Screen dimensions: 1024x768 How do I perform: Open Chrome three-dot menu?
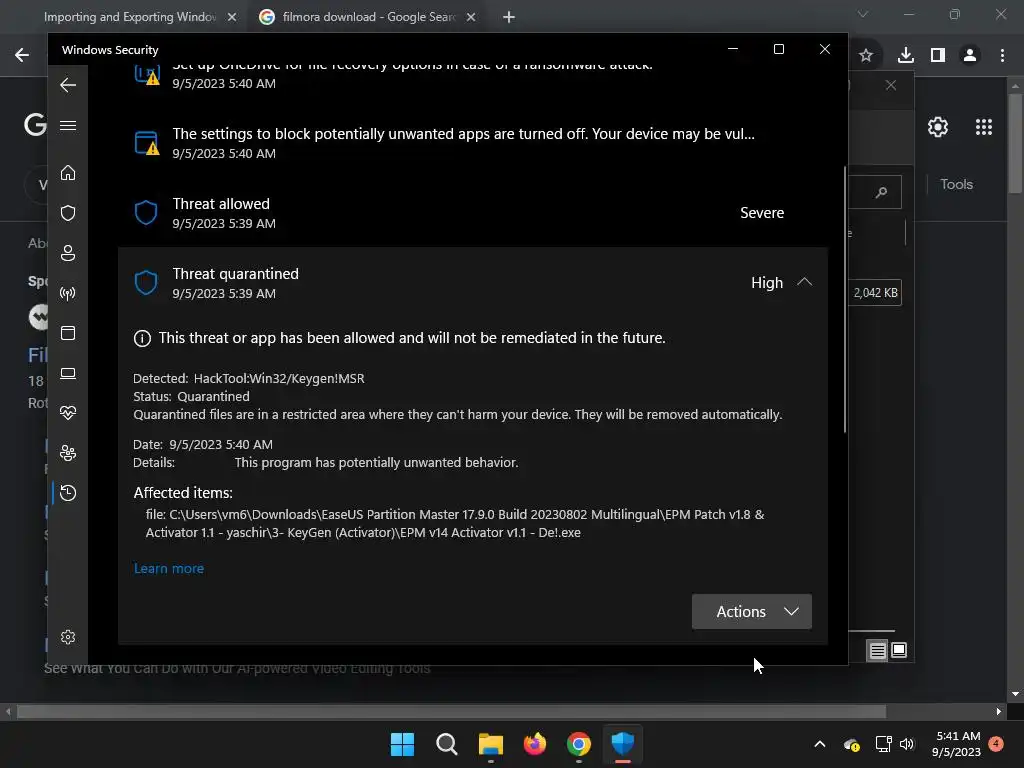(1002, 56)
